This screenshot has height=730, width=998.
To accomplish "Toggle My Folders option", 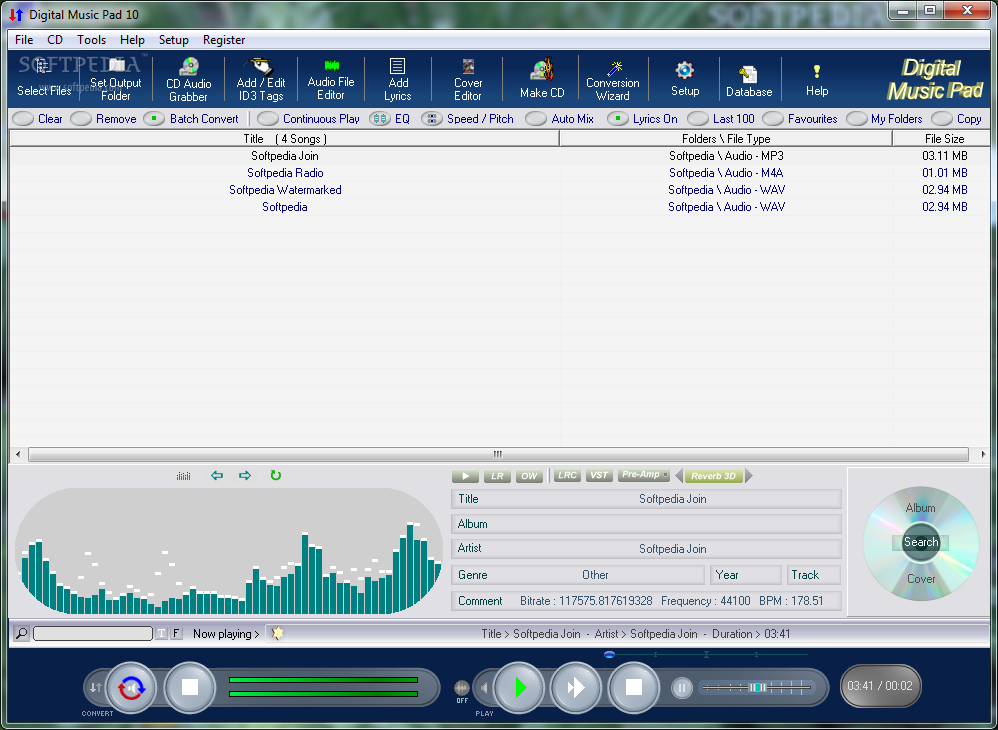I will coord(857,119).
